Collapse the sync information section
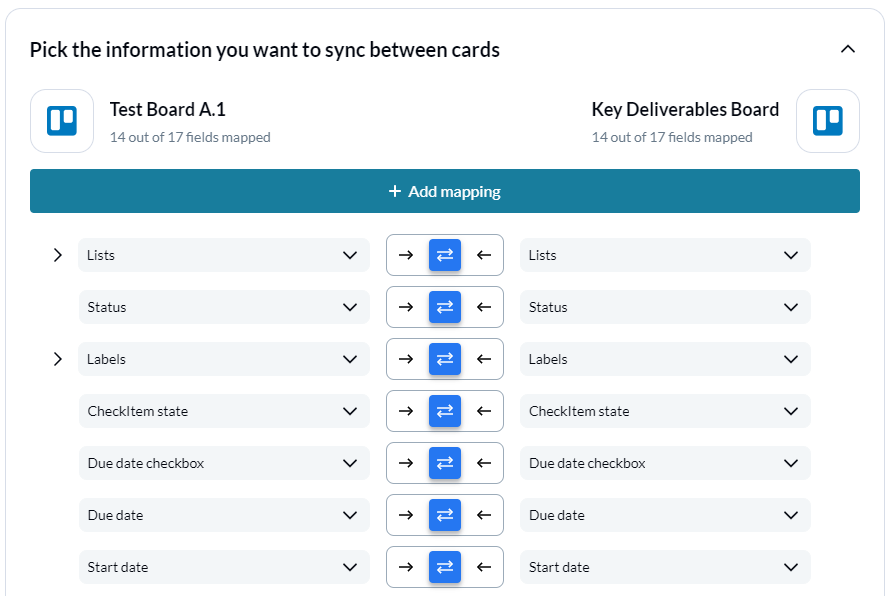Image resolution: width=892 pixels, height=596 pixels. coord(848,49)
